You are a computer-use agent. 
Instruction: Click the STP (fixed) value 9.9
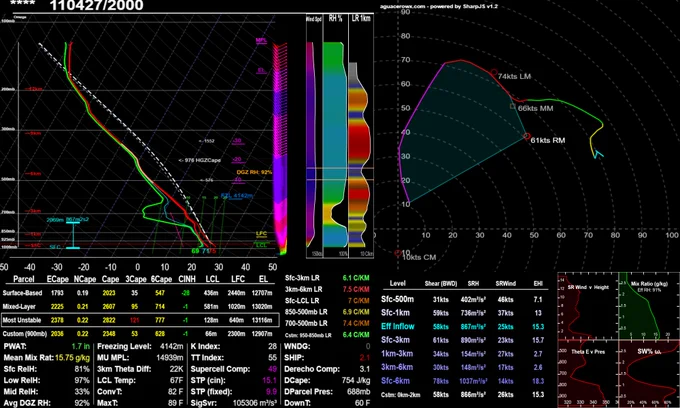pos(271,392)
